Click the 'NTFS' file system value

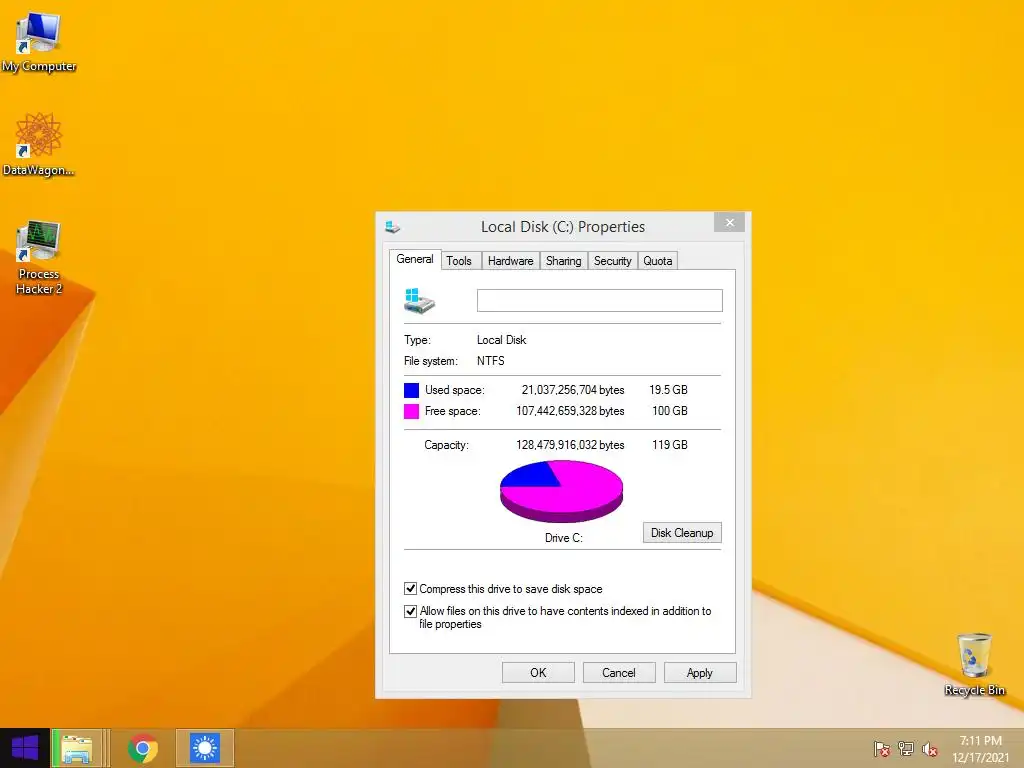pos(490,360)
